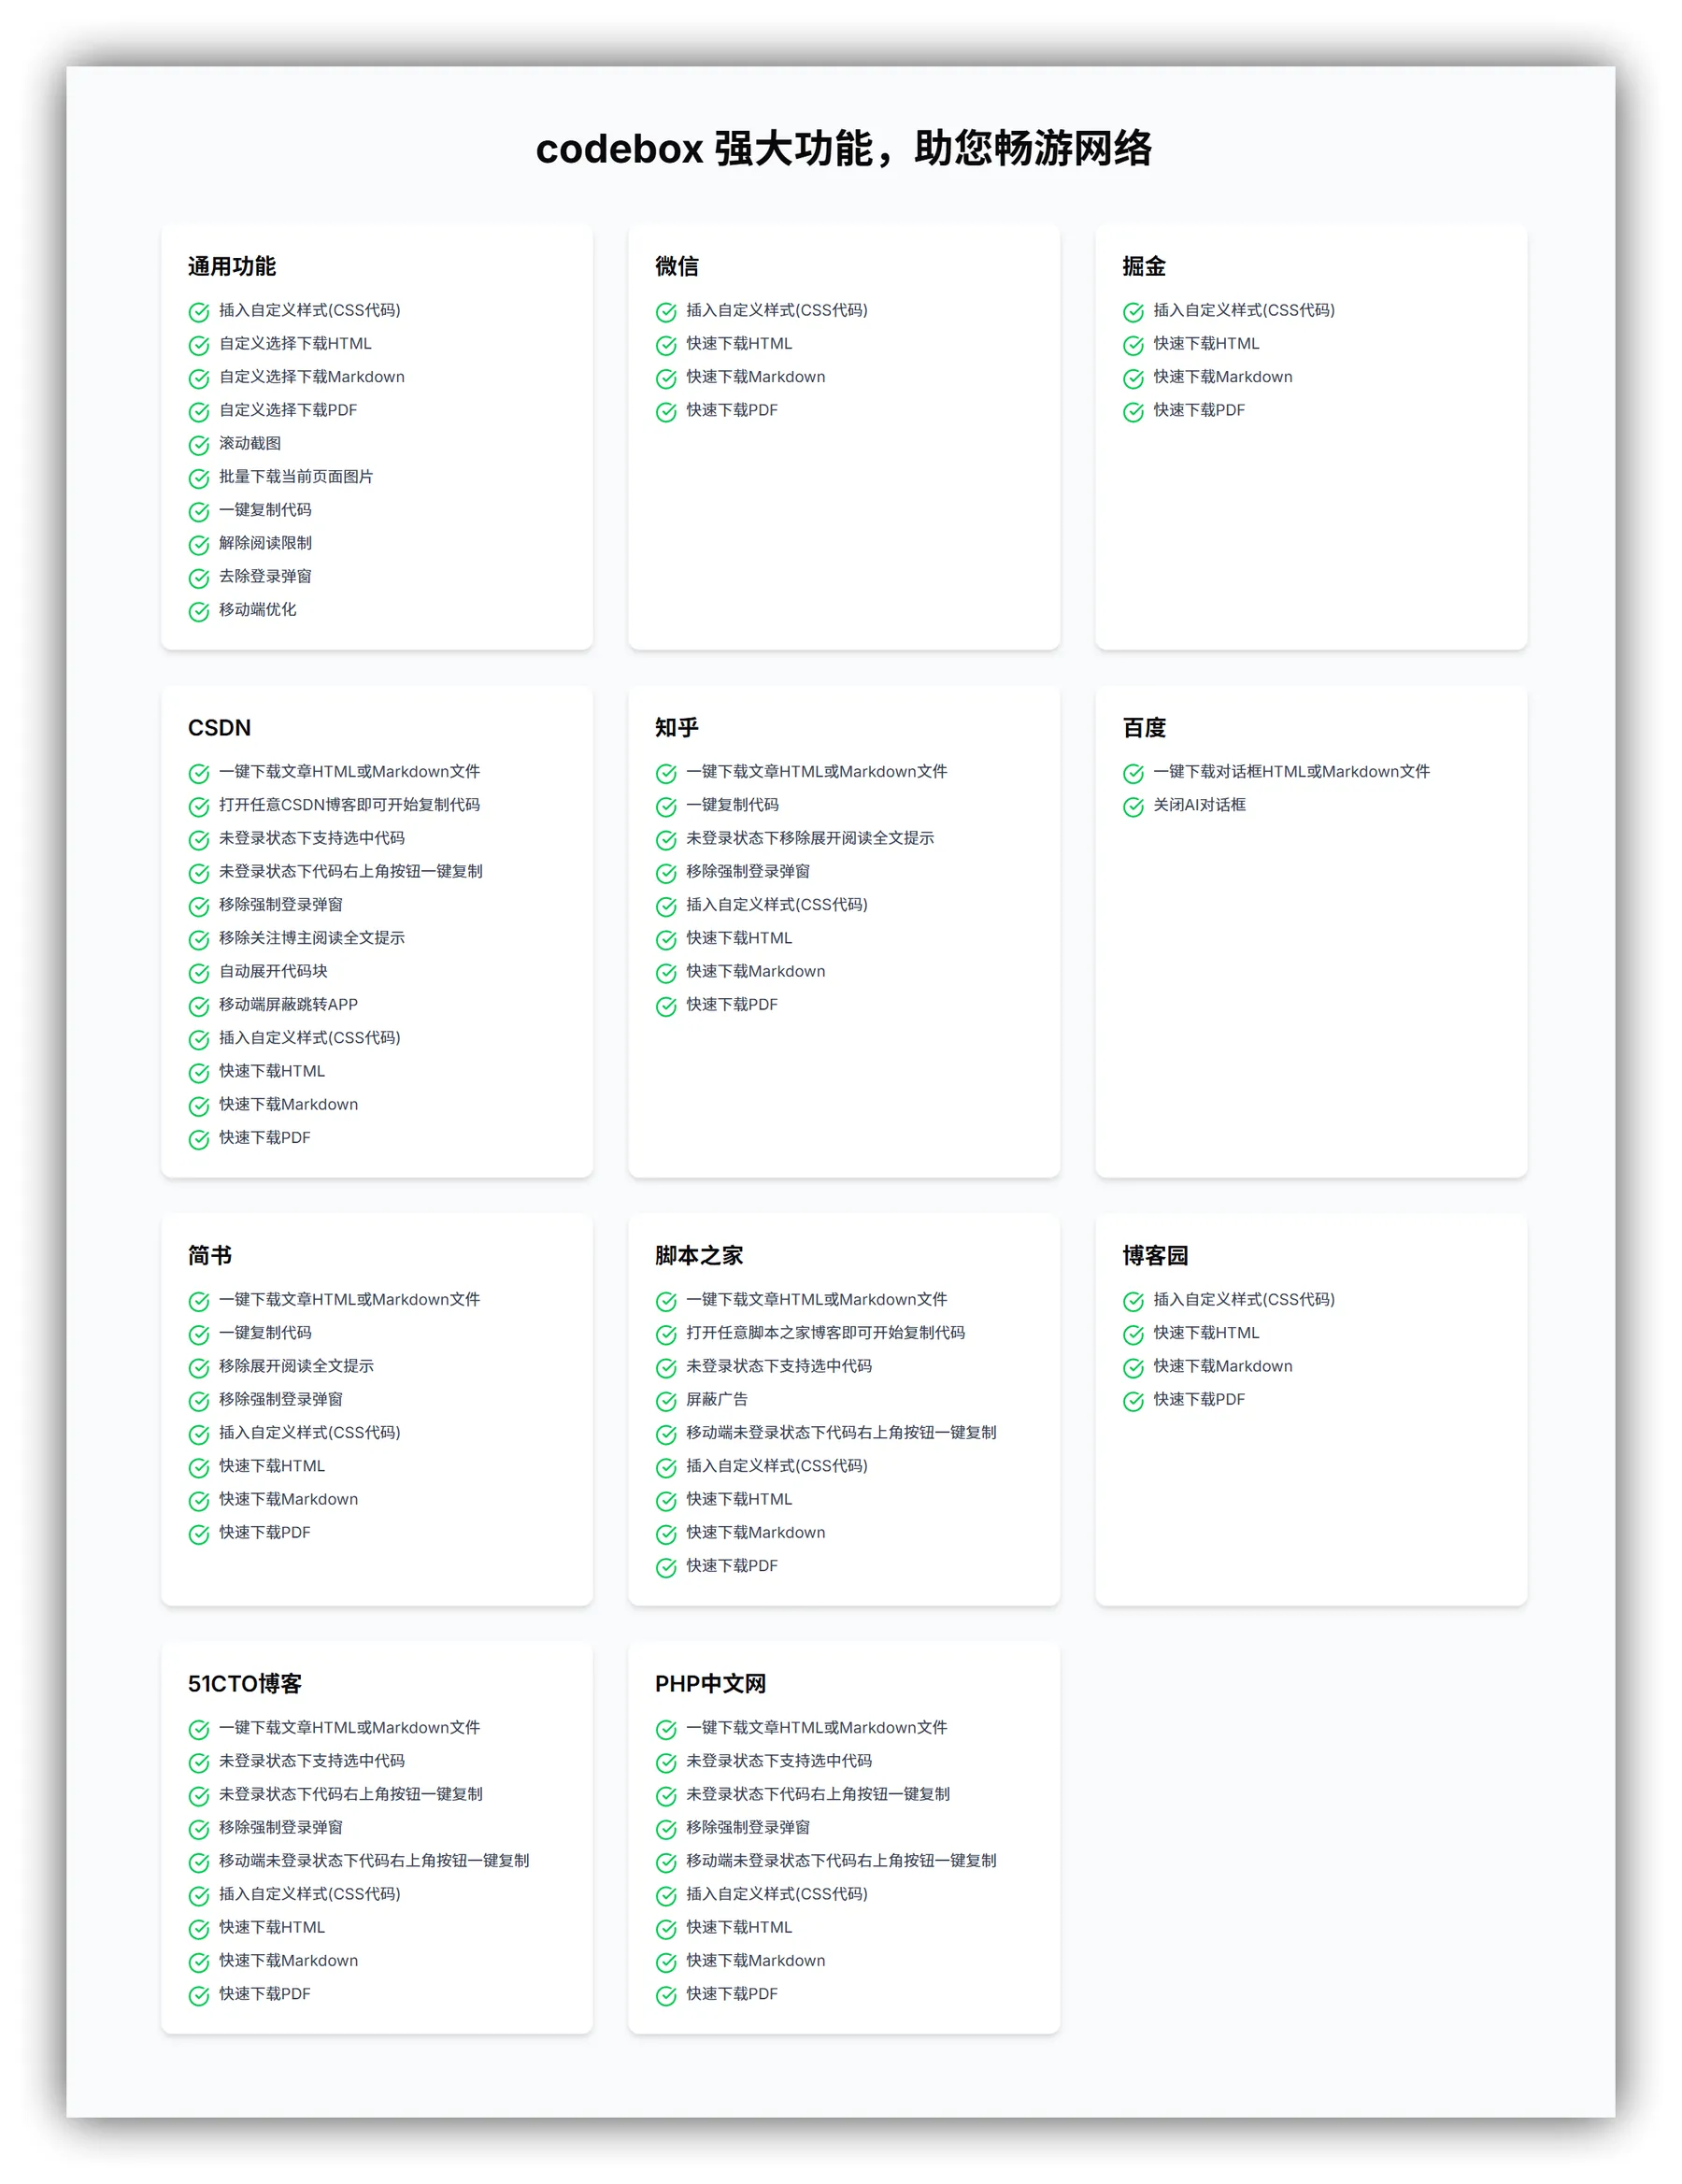The height and width of the screenshot is (2184, 1682).
Task: Click the check icon next to 移除关注博主阅读全文提示
Action: click(199, 940)
